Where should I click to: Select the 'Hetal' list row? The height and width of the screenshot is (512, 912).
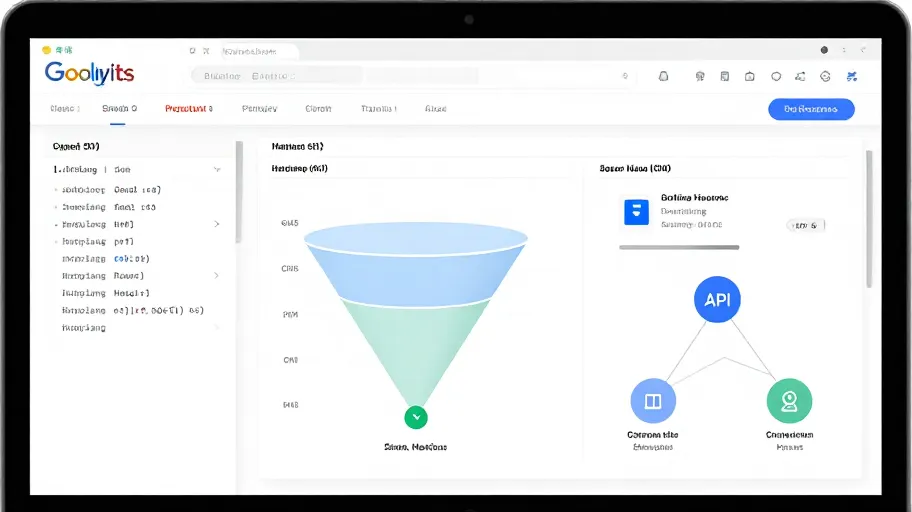pos(137,293)
